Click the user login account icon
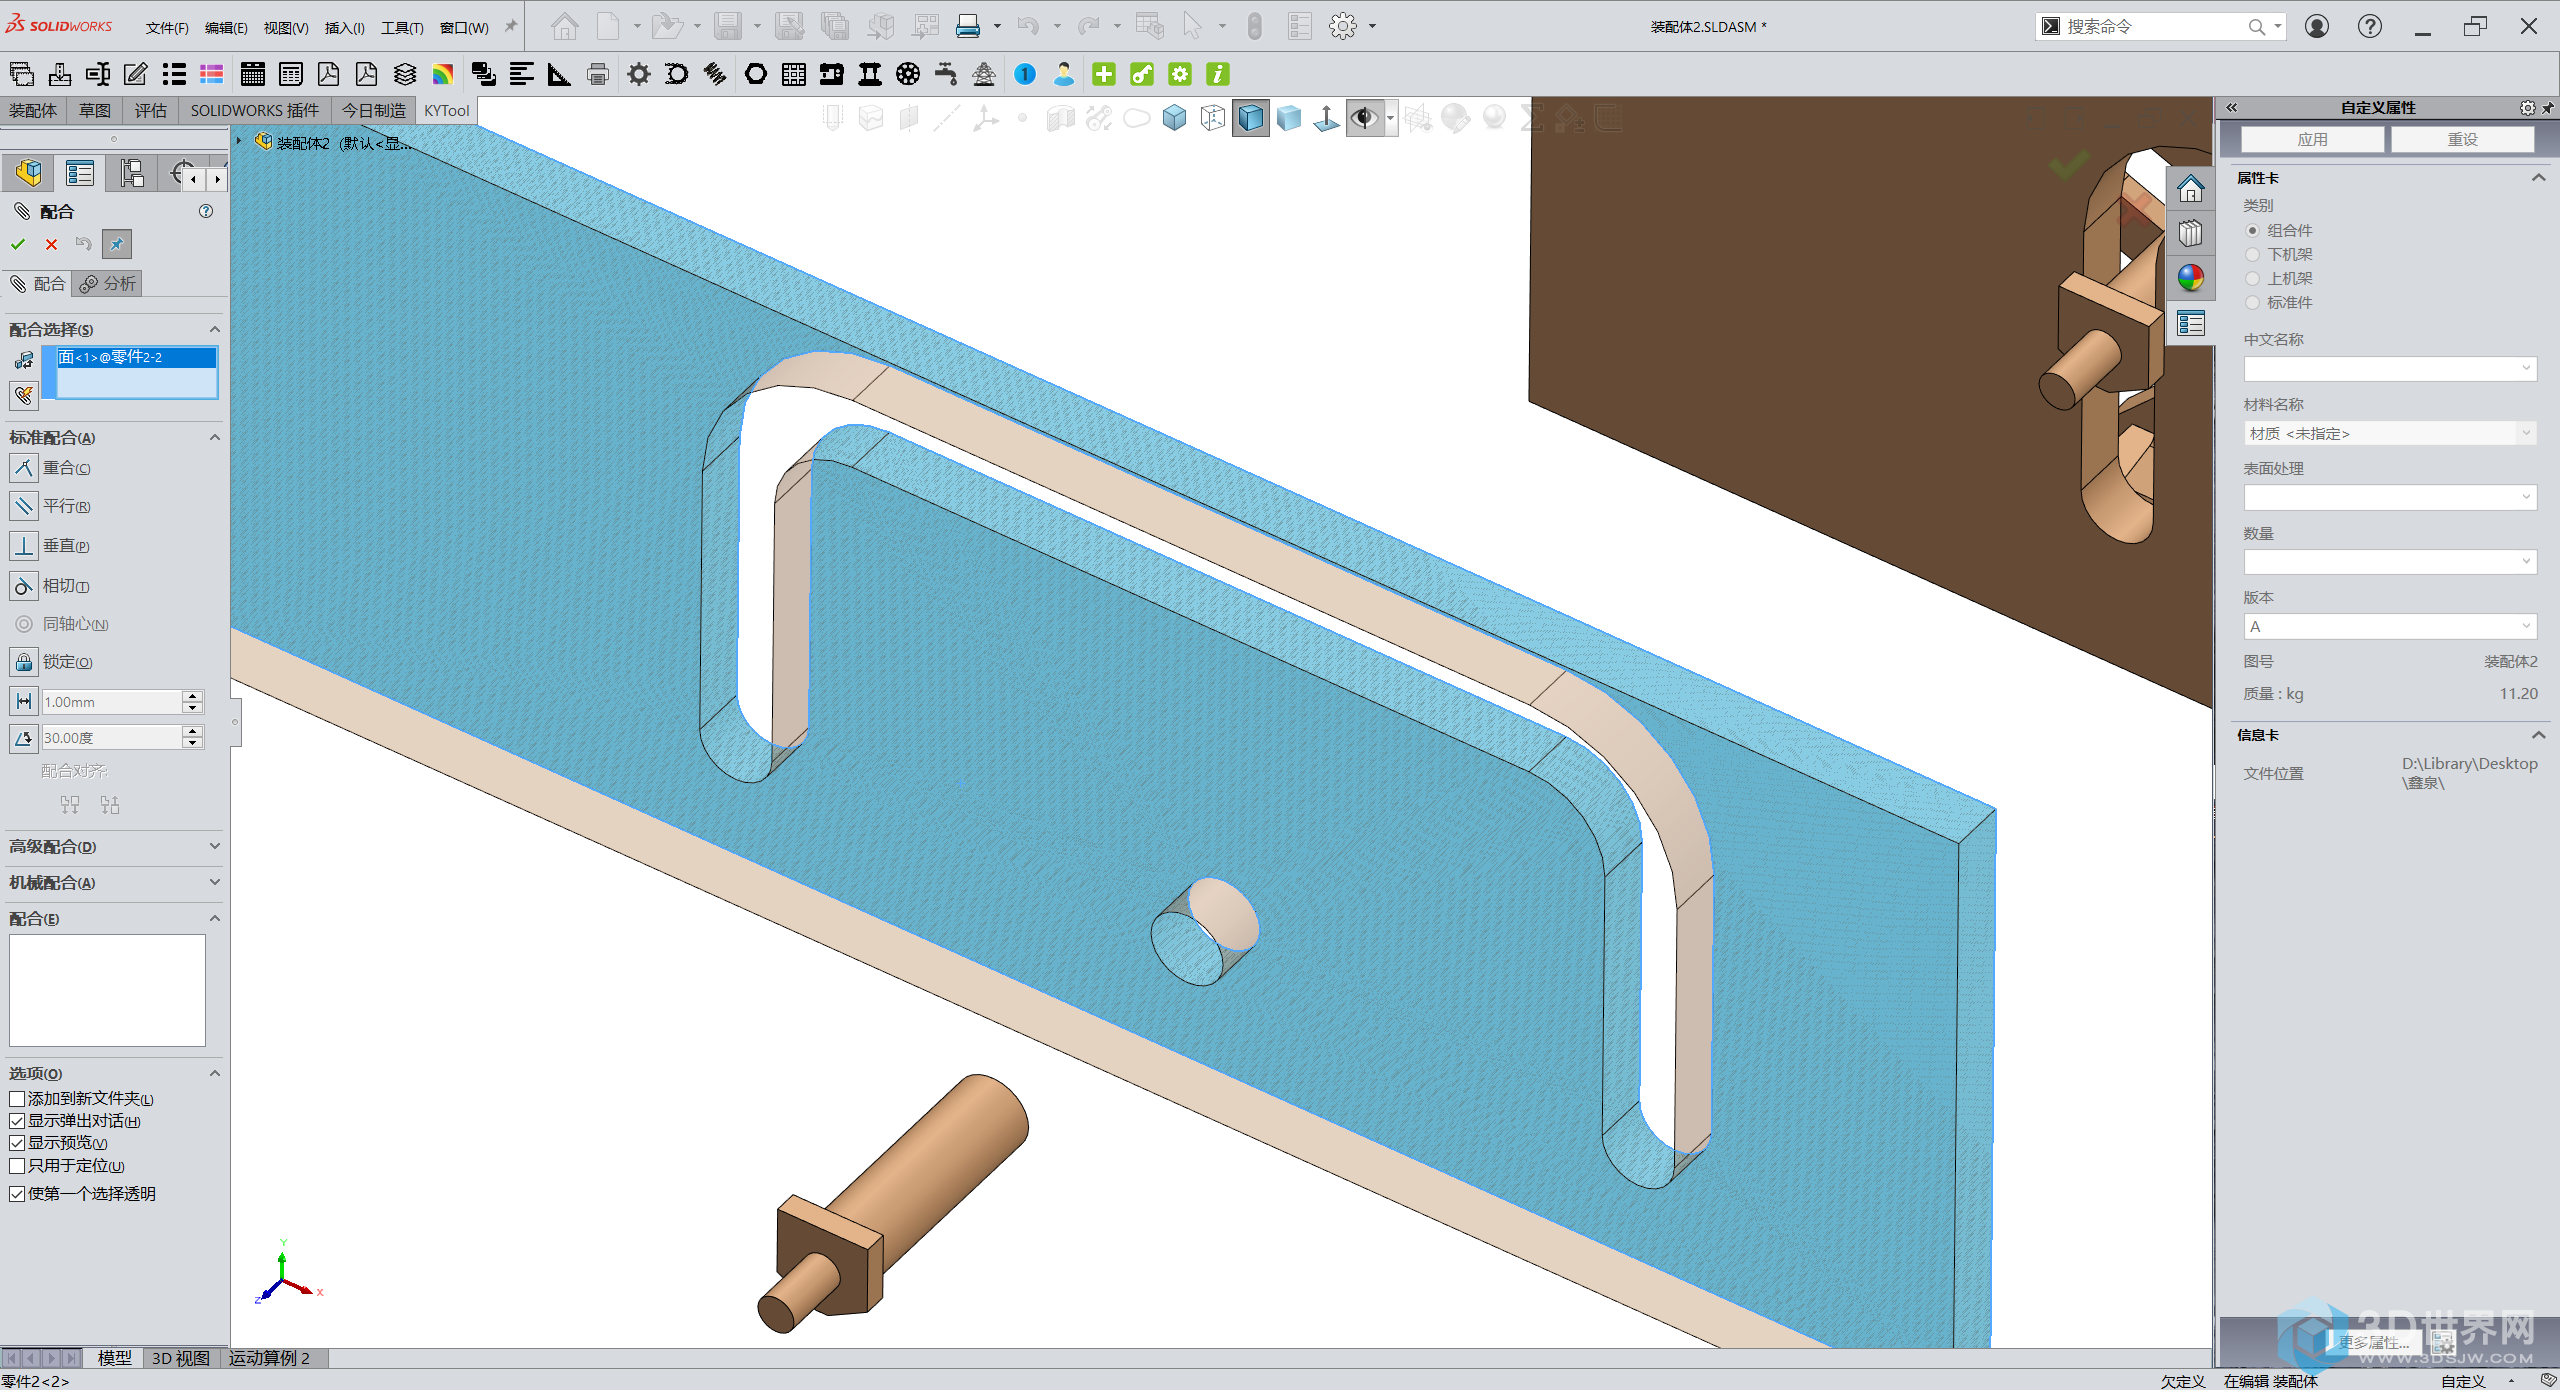Screen dimensions: 2560x1390 coord(2317,26)
